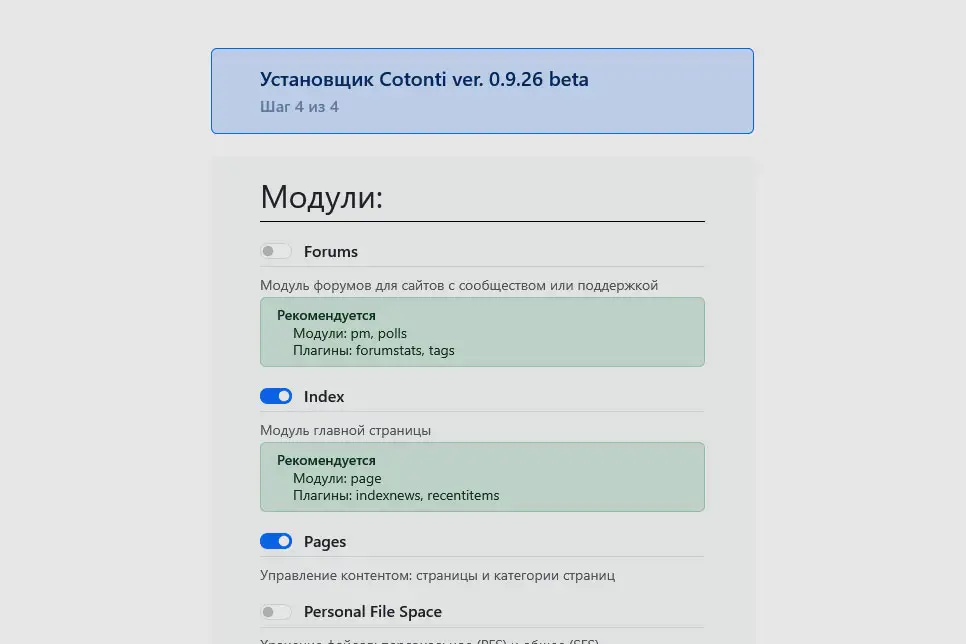
Task: Click the indexnews plugin name
Action: 385,495
